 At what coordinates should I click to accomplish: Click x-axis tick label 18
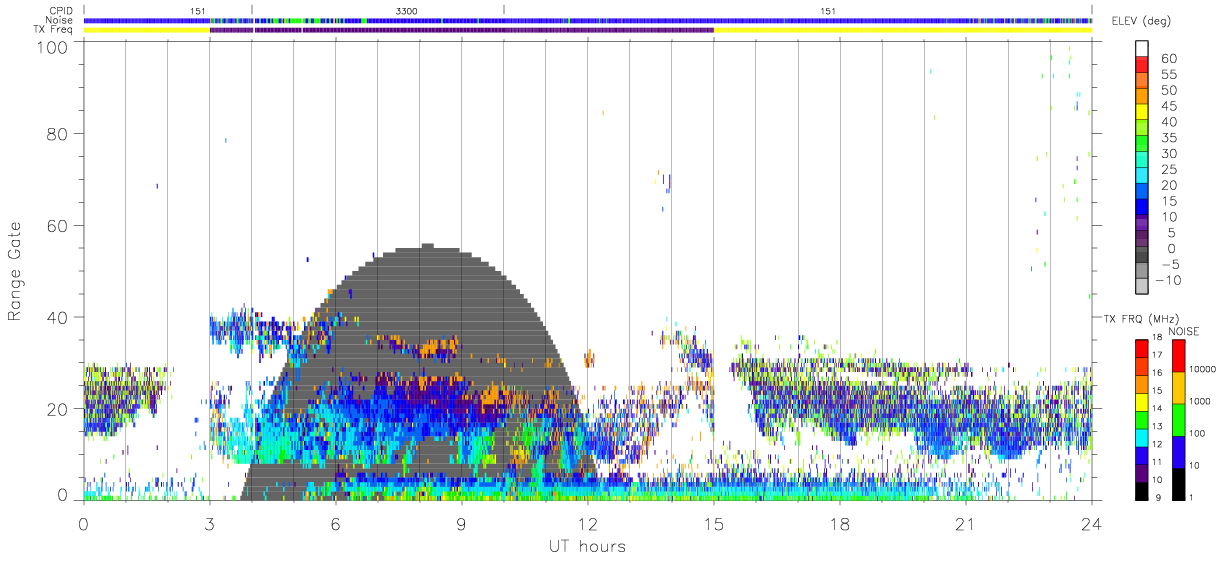pyautogui.click(x=839, y=524)
